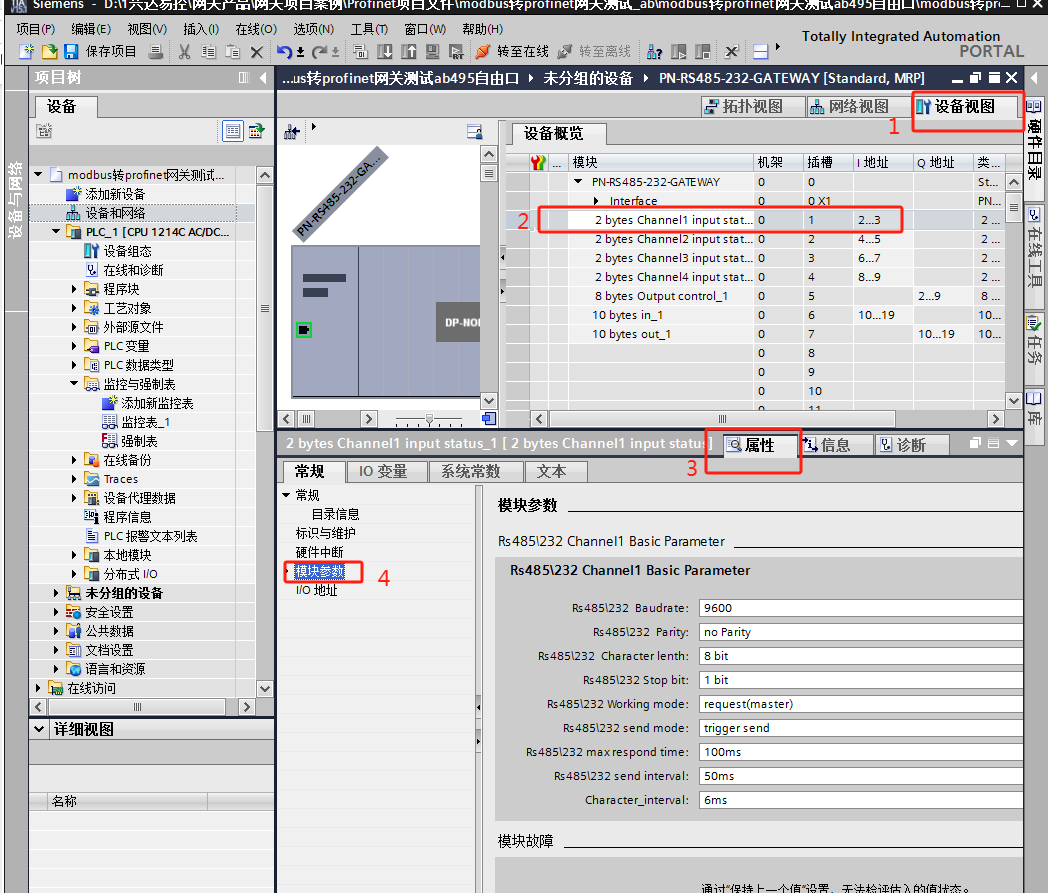Image resolution: width=1048 pixels, height=893 pixels.
Task: Collapse the PLC_1 CPU 1214C tree node
Action: (56, 231)
